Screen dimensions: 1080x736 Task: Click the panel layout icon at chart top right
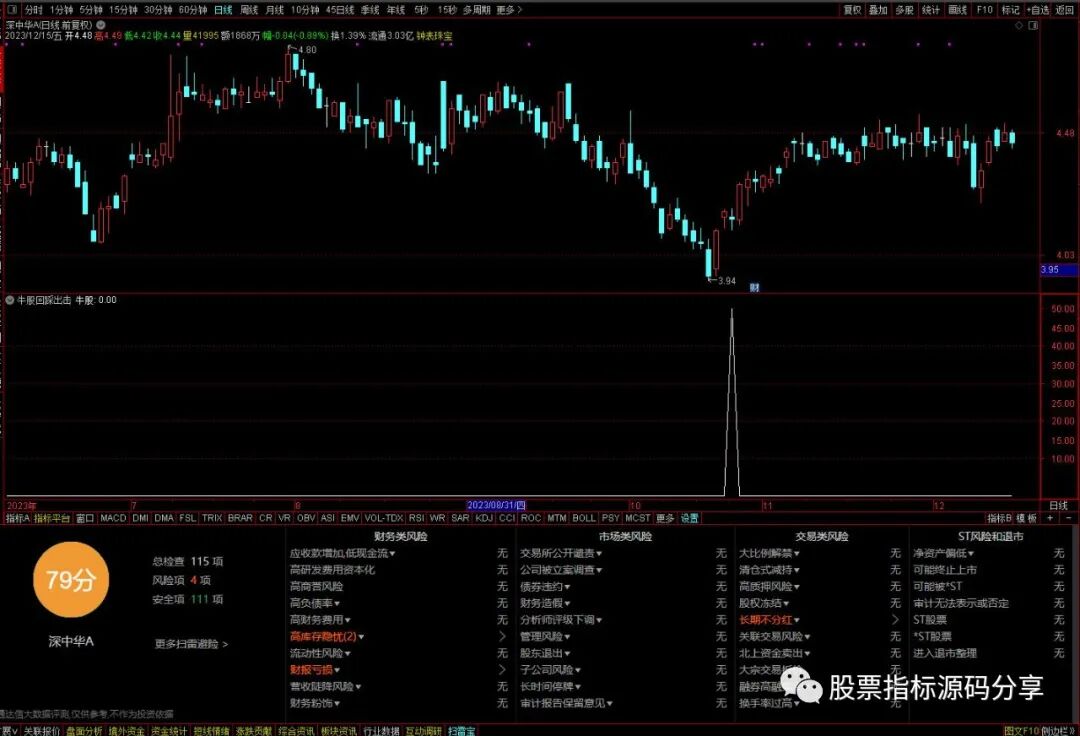point(1033,25)
